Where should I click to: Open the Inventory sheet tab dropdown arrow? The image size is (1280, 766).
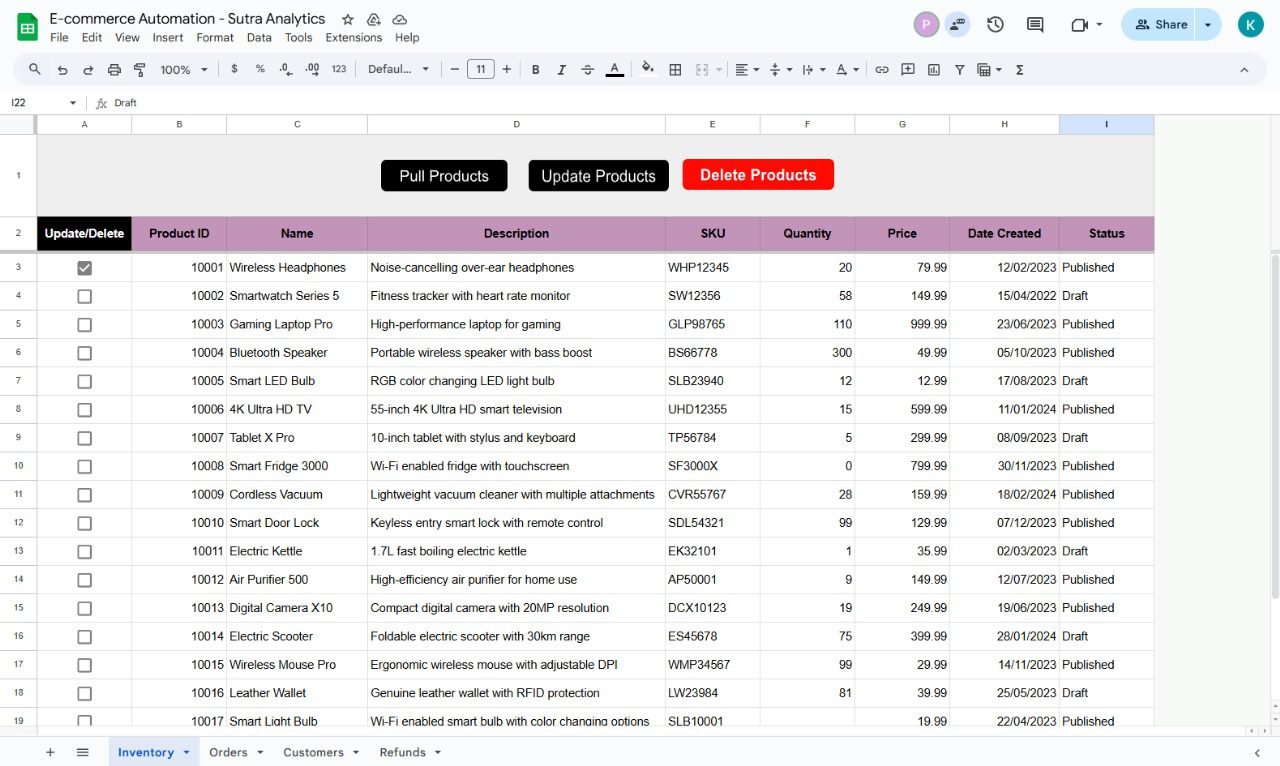[186, 753]
